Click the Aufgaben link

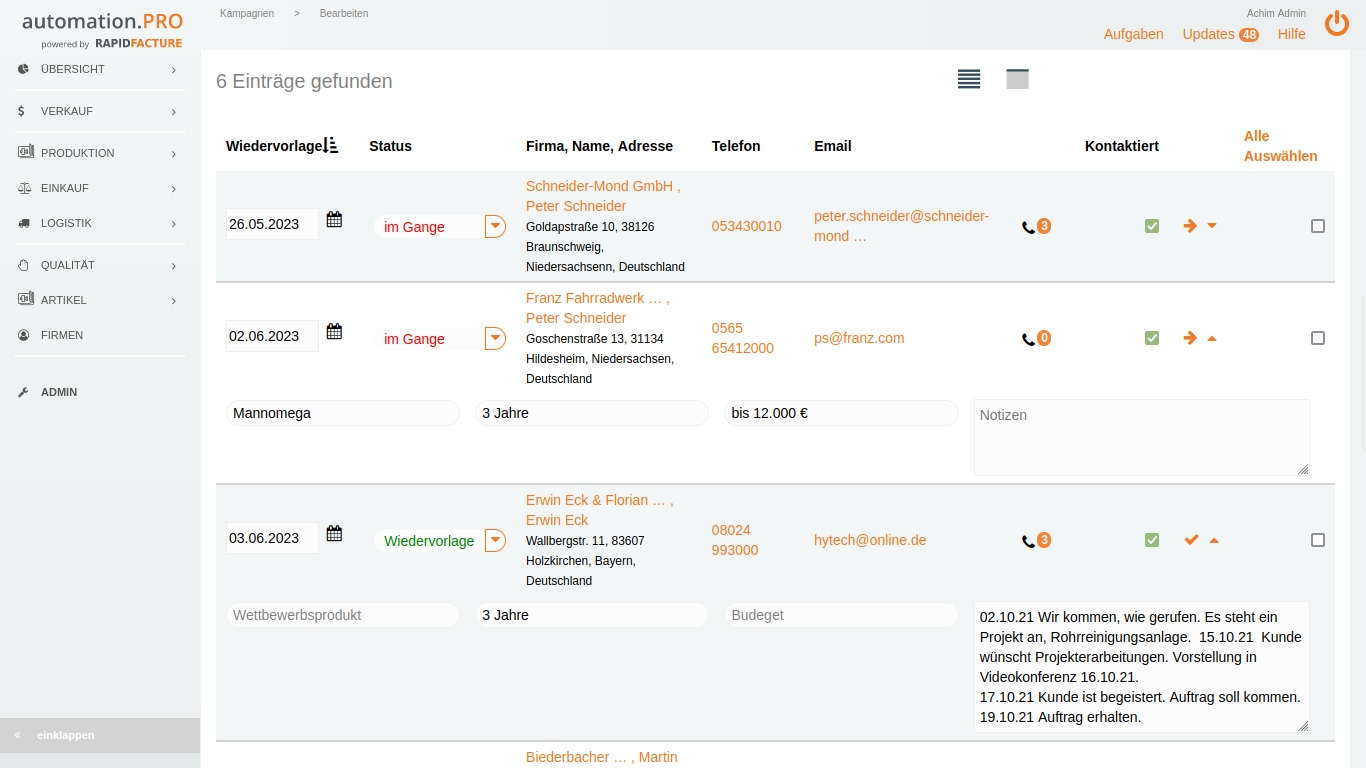point(1133,34)
